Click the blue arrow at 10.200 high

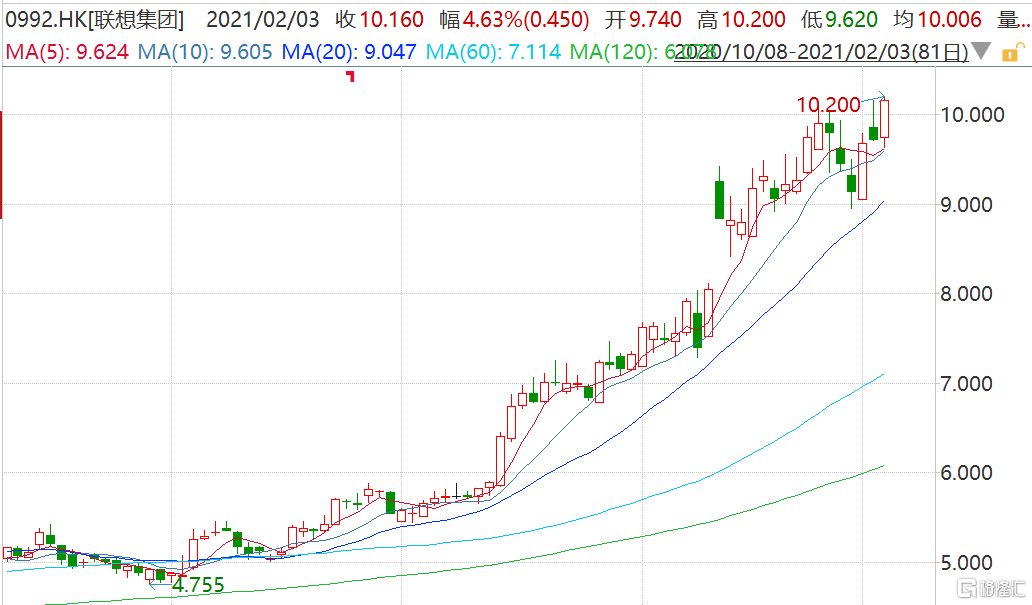(x=877, y=97)
